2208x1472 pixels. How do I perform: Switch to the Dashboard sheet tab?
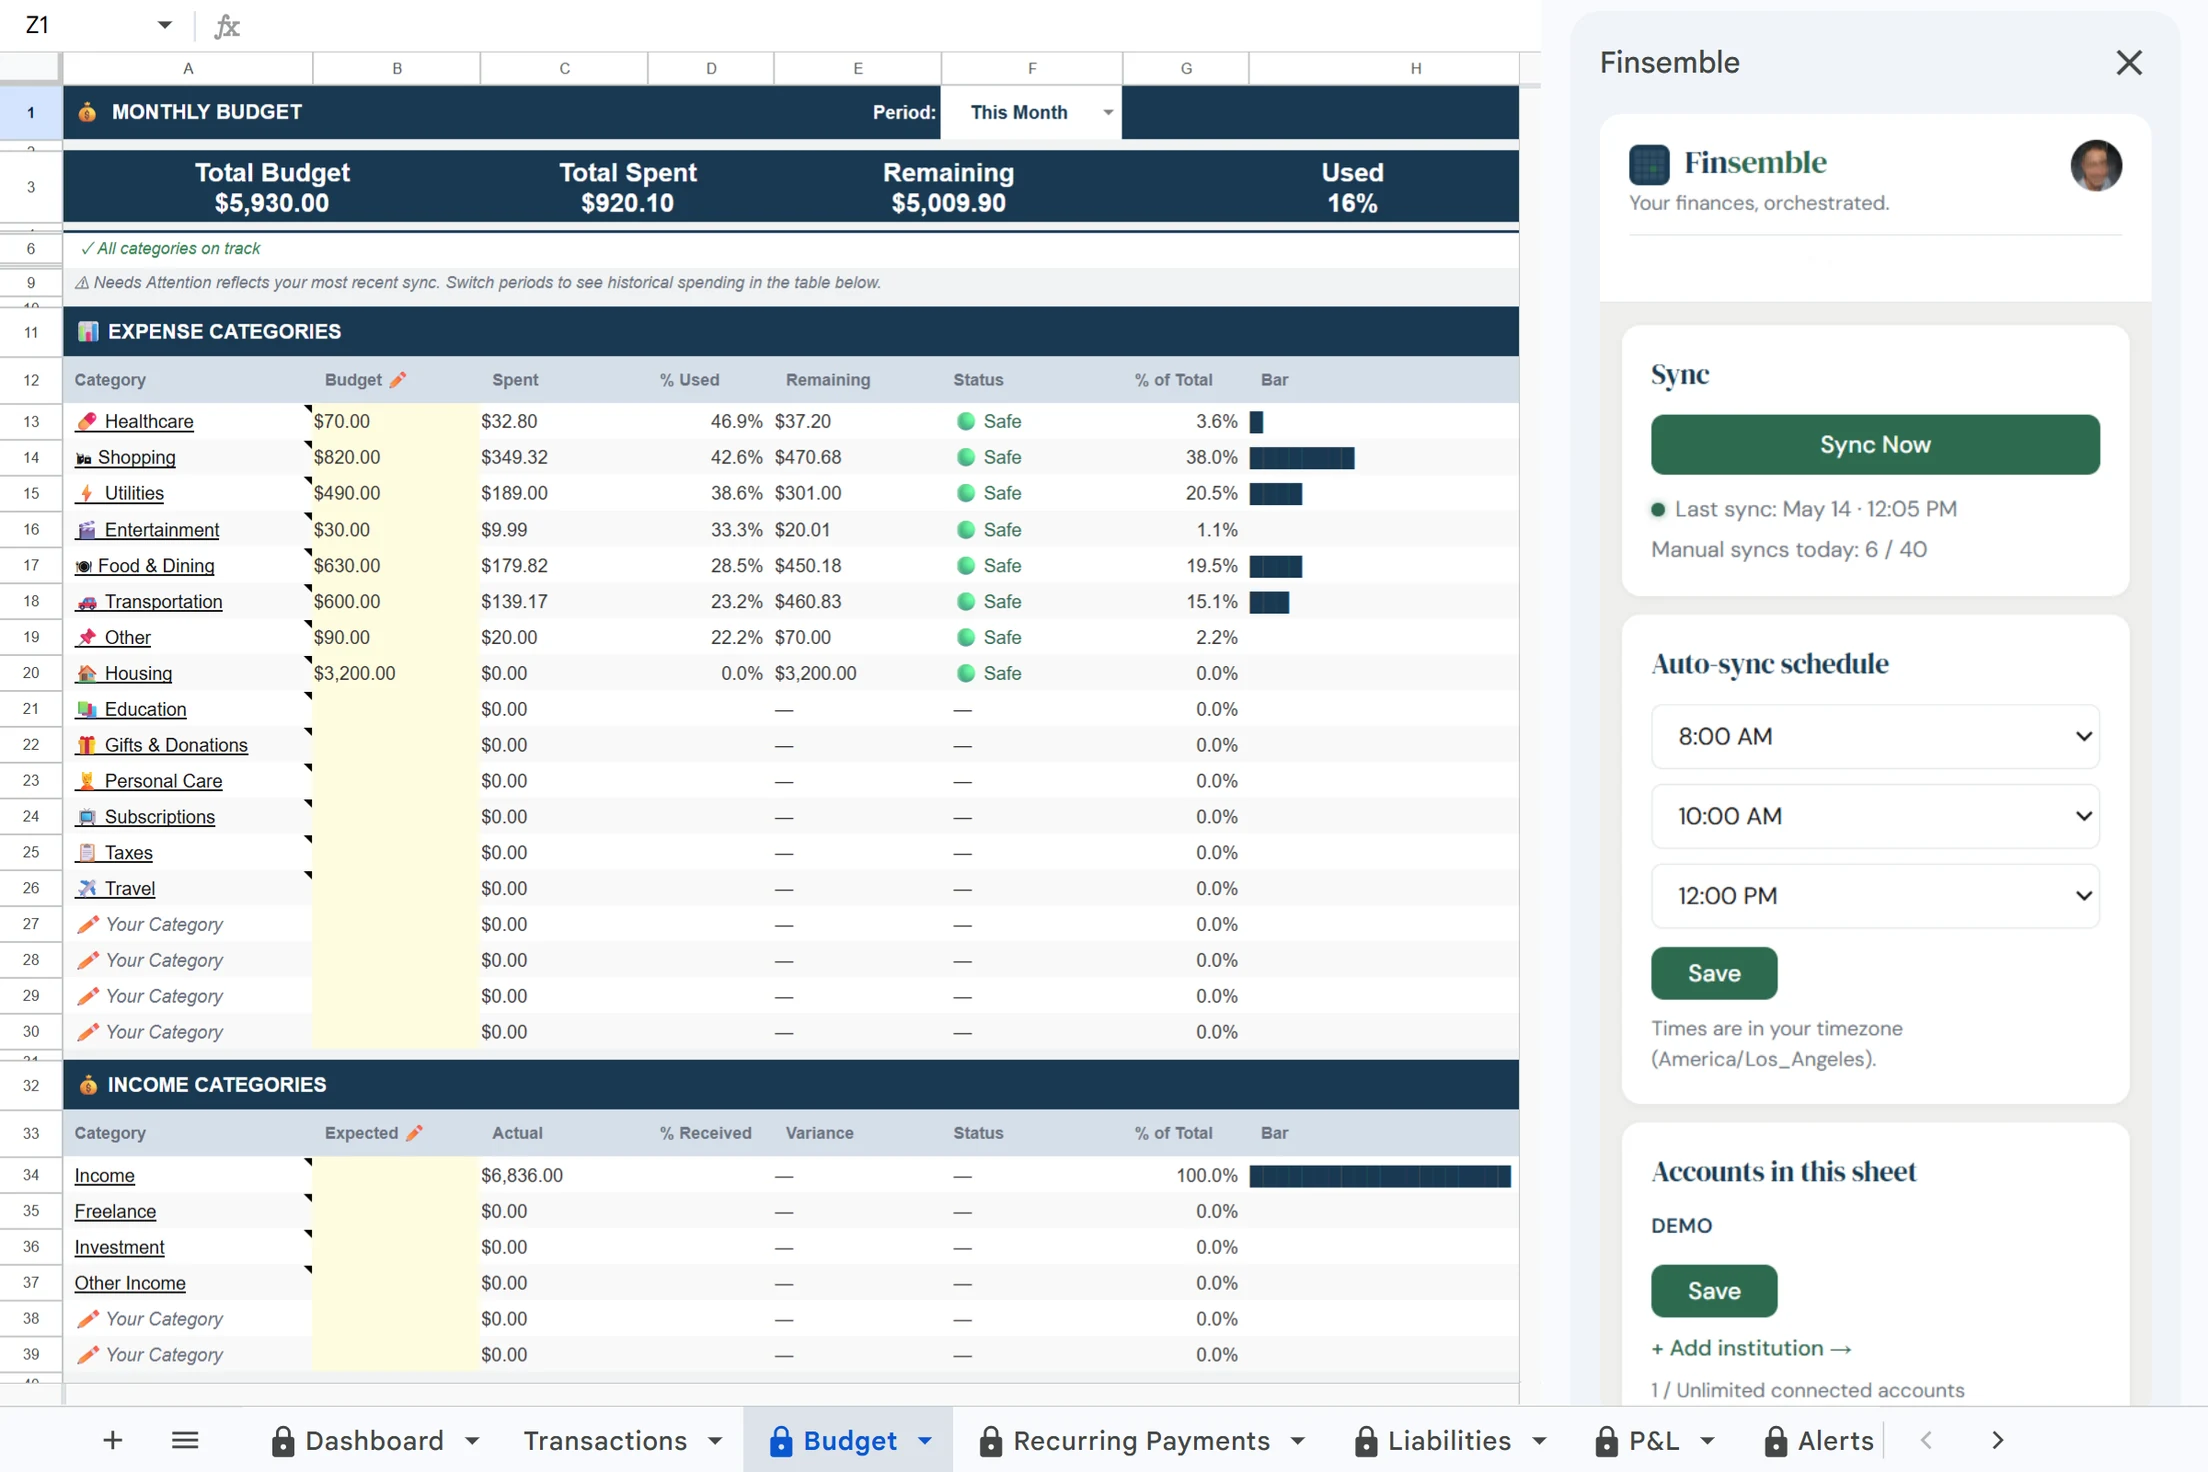tap(374, 1441)
